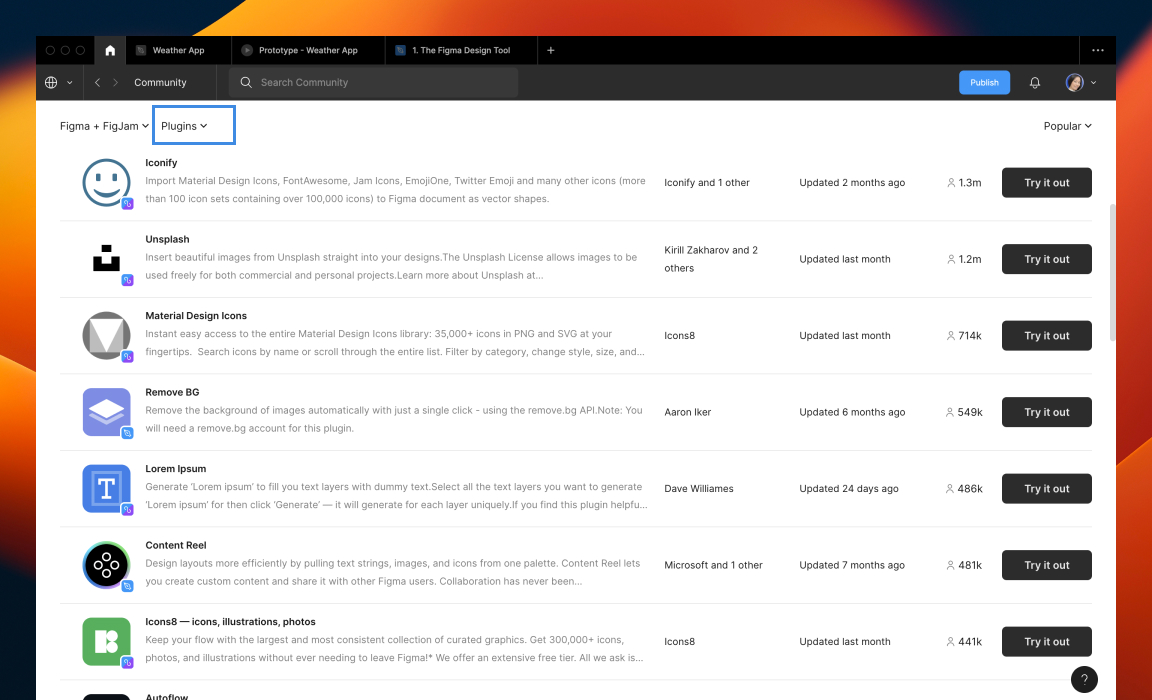Screen dimensions: 1152x700
Task: Click Updated 7 months ago text
Action: (852, 565)
